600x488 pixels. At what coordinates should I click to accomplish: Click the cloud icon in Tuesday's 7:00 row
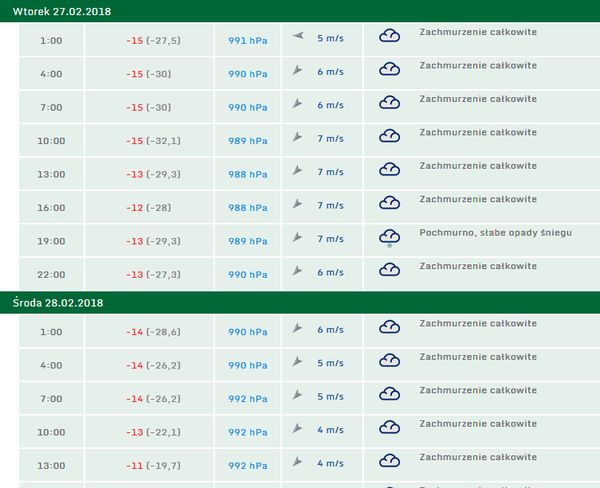[x=389, y=104]
